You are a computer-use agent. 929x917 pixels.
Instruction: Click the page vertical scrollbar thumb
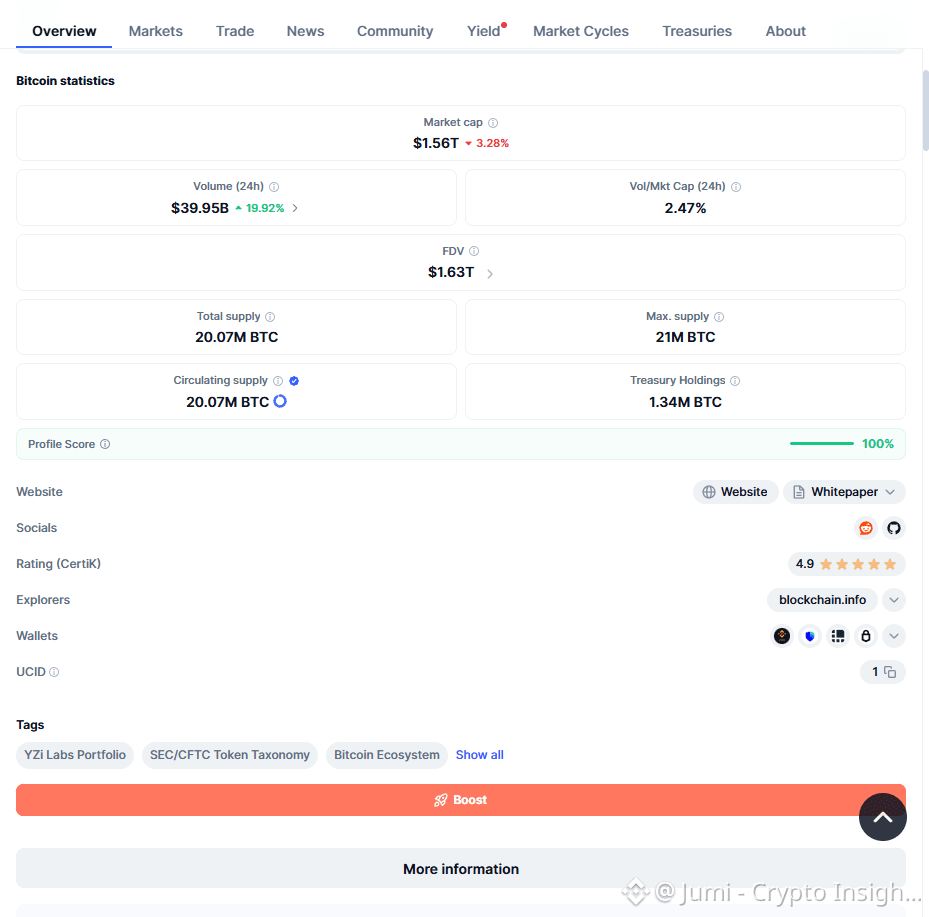pyautogui.click(x=925, y=111)
